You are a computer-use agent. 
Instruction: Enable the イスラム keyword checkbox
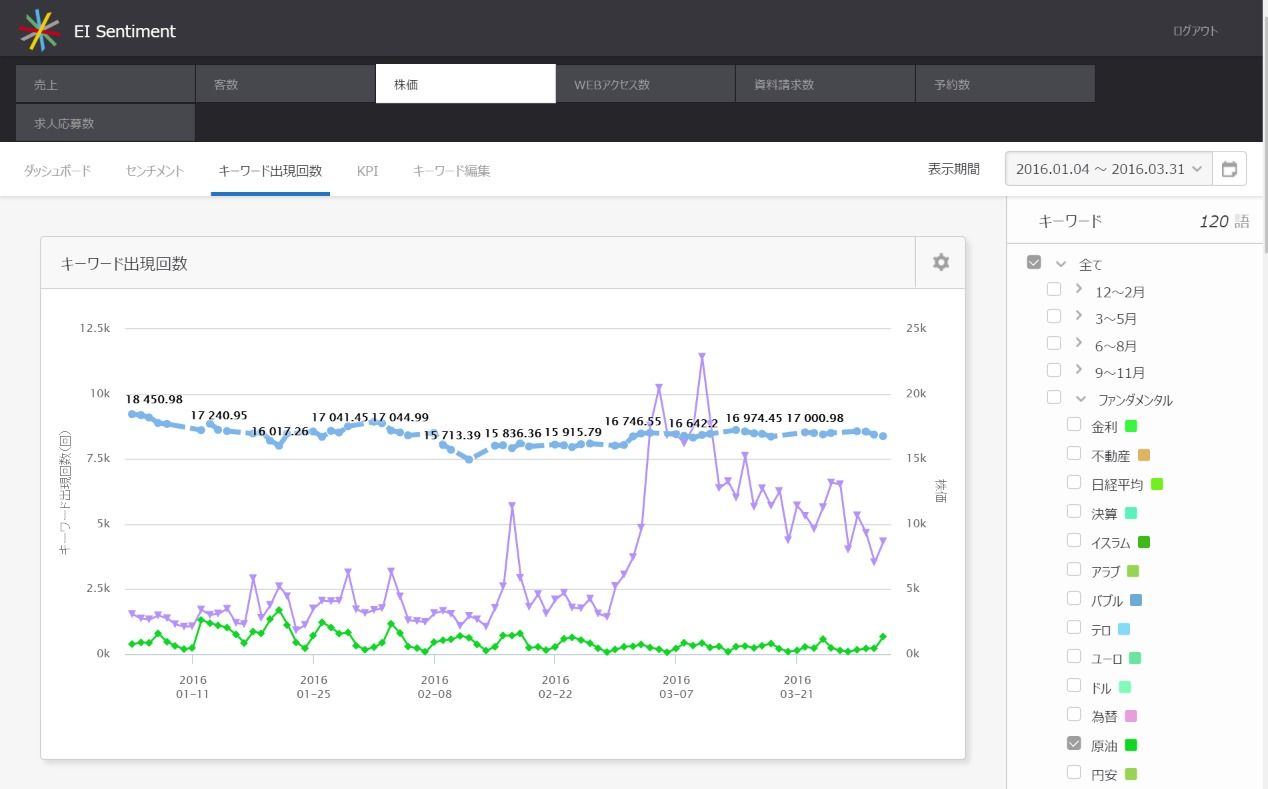pos(1074,540)
